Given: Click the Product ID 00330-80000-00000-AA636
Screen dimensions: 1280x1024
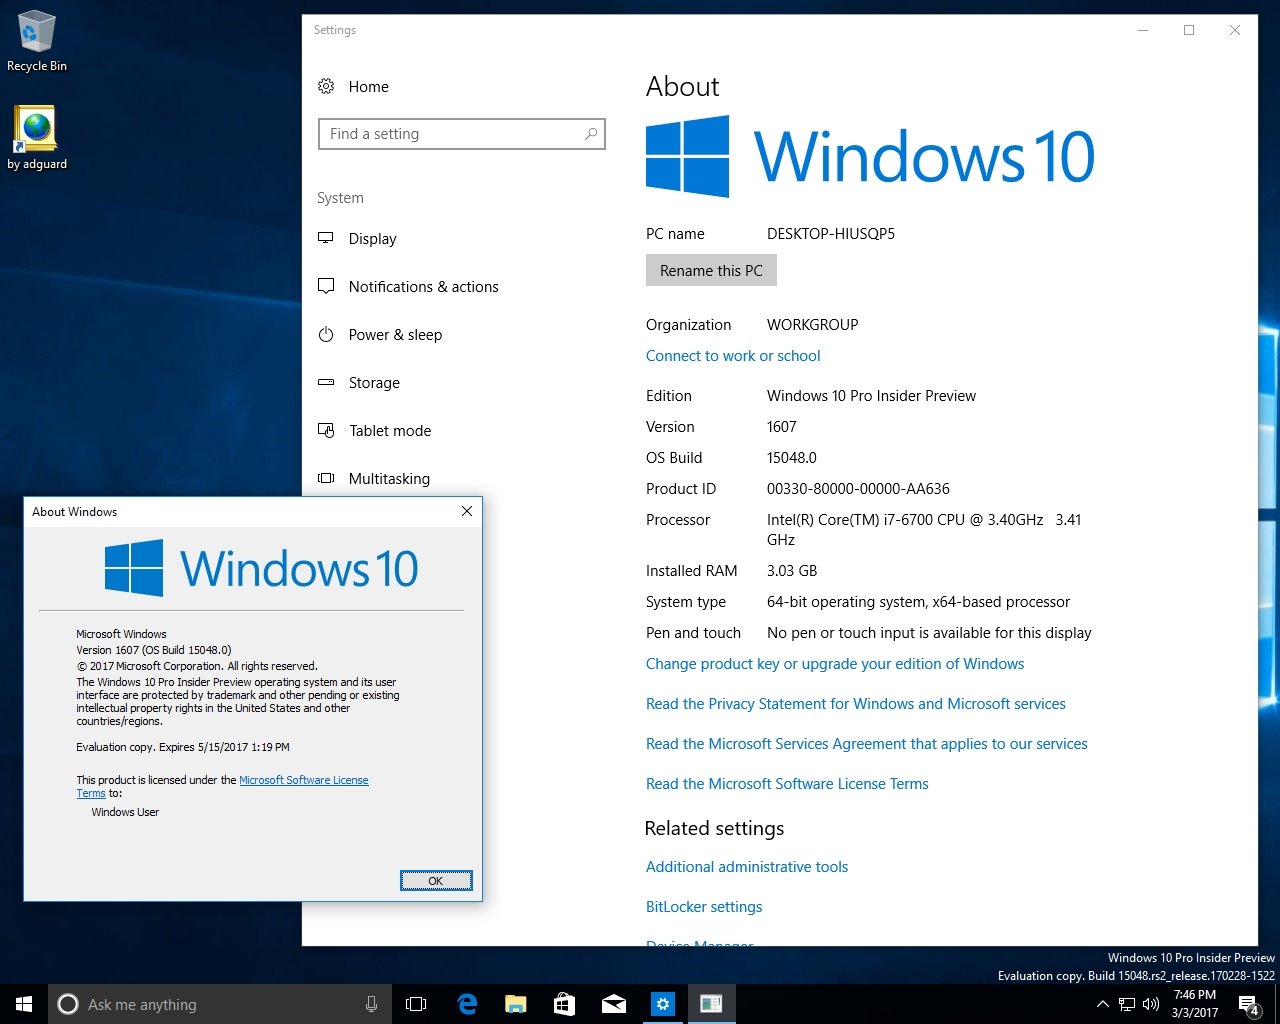Looking at the screenshot, I should 858,489.
